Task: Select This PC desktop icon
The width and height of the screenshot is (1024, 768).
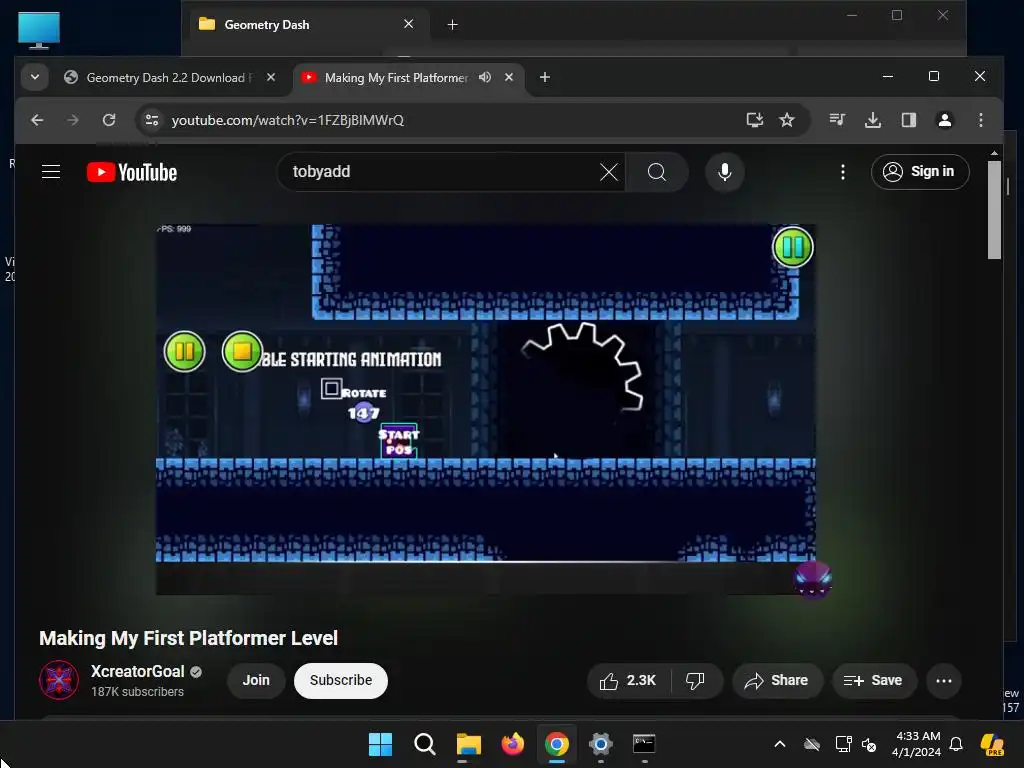Action: [39, 30]
